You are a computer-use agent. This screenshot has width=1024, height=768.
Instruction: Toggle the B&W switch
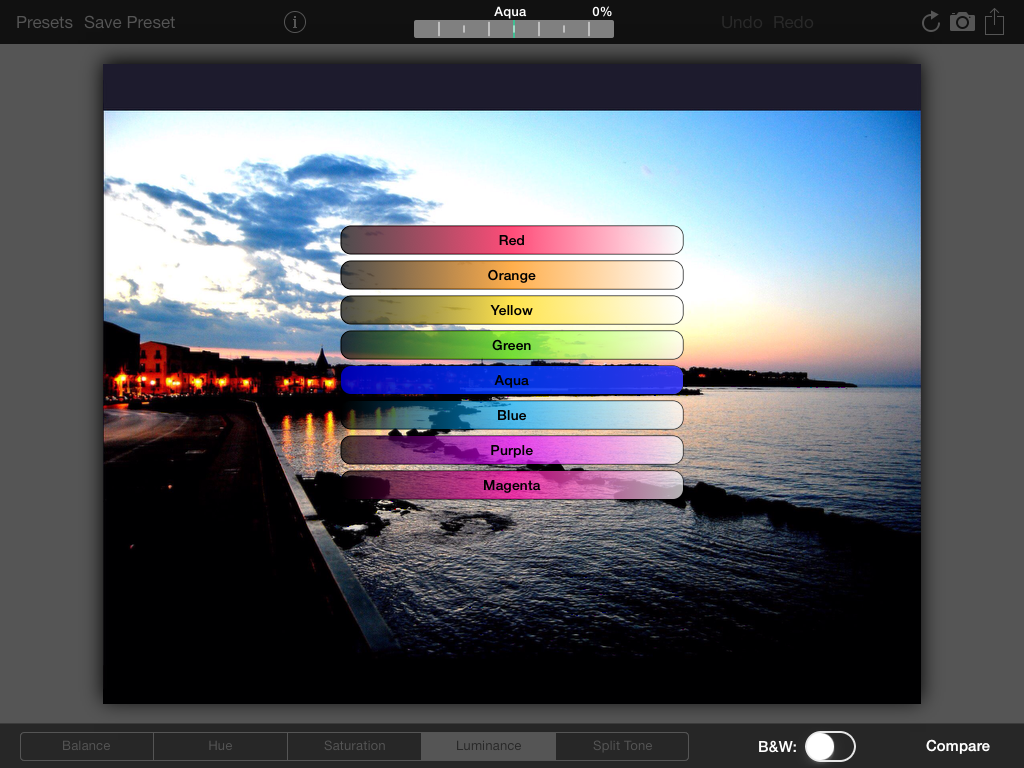click(x=830, y=746)
